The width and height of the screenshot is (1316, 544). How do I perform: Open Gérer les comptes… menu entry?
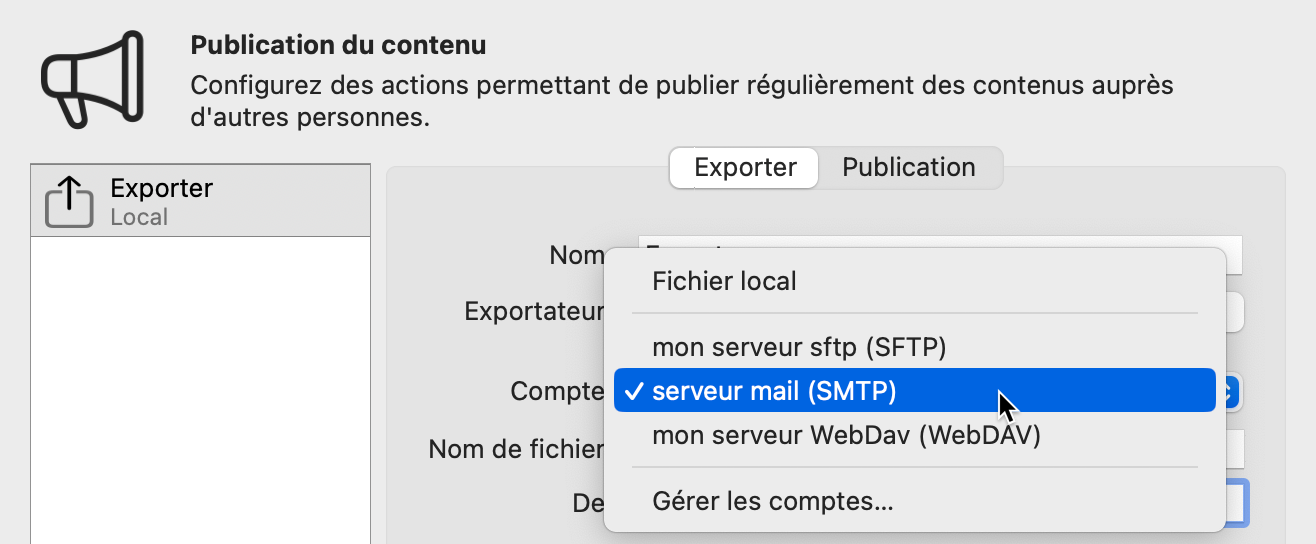(772, 501)
